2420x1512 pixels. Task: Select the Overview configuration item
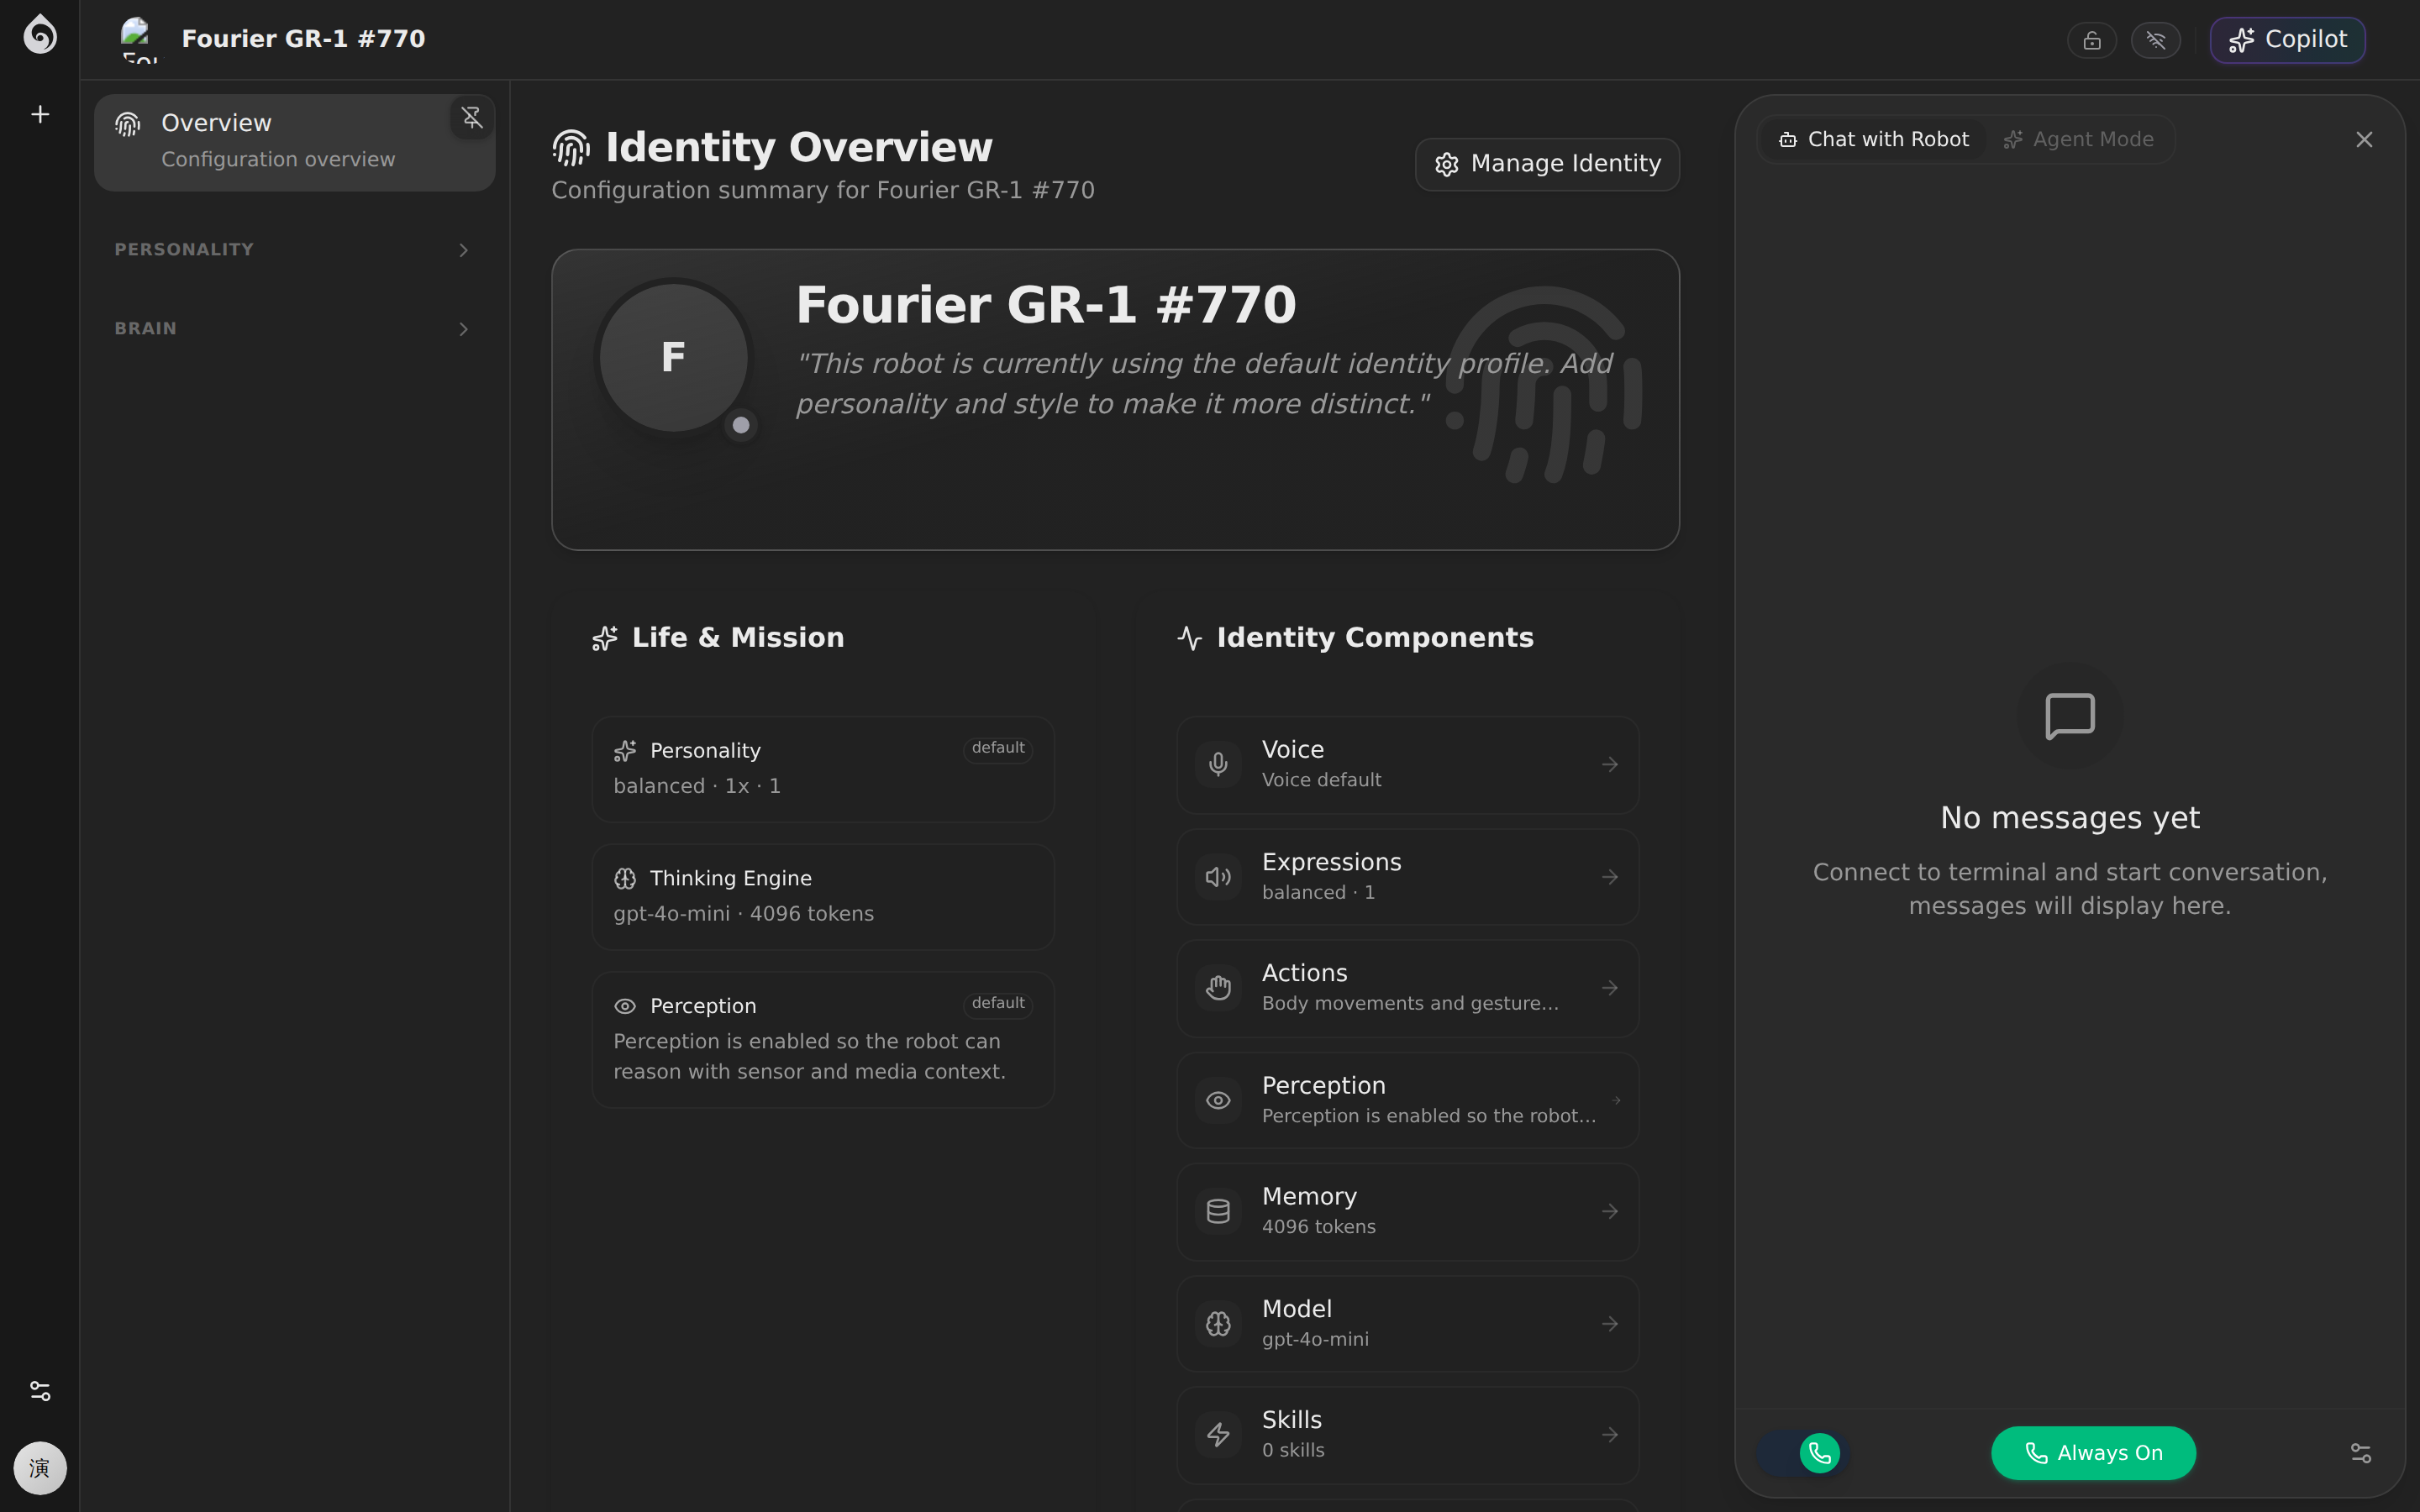[294, 142]
